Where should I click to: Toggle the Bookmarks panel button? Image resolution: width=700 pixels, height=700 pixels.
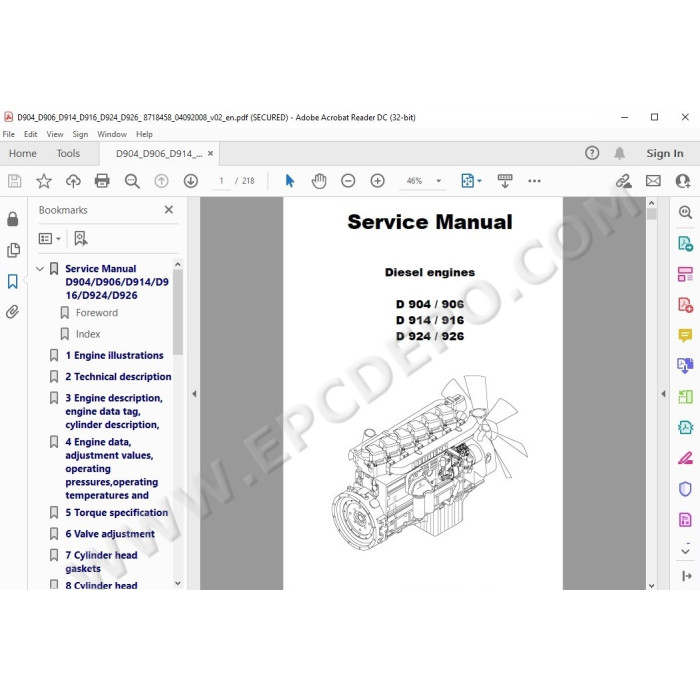point(12,281)
